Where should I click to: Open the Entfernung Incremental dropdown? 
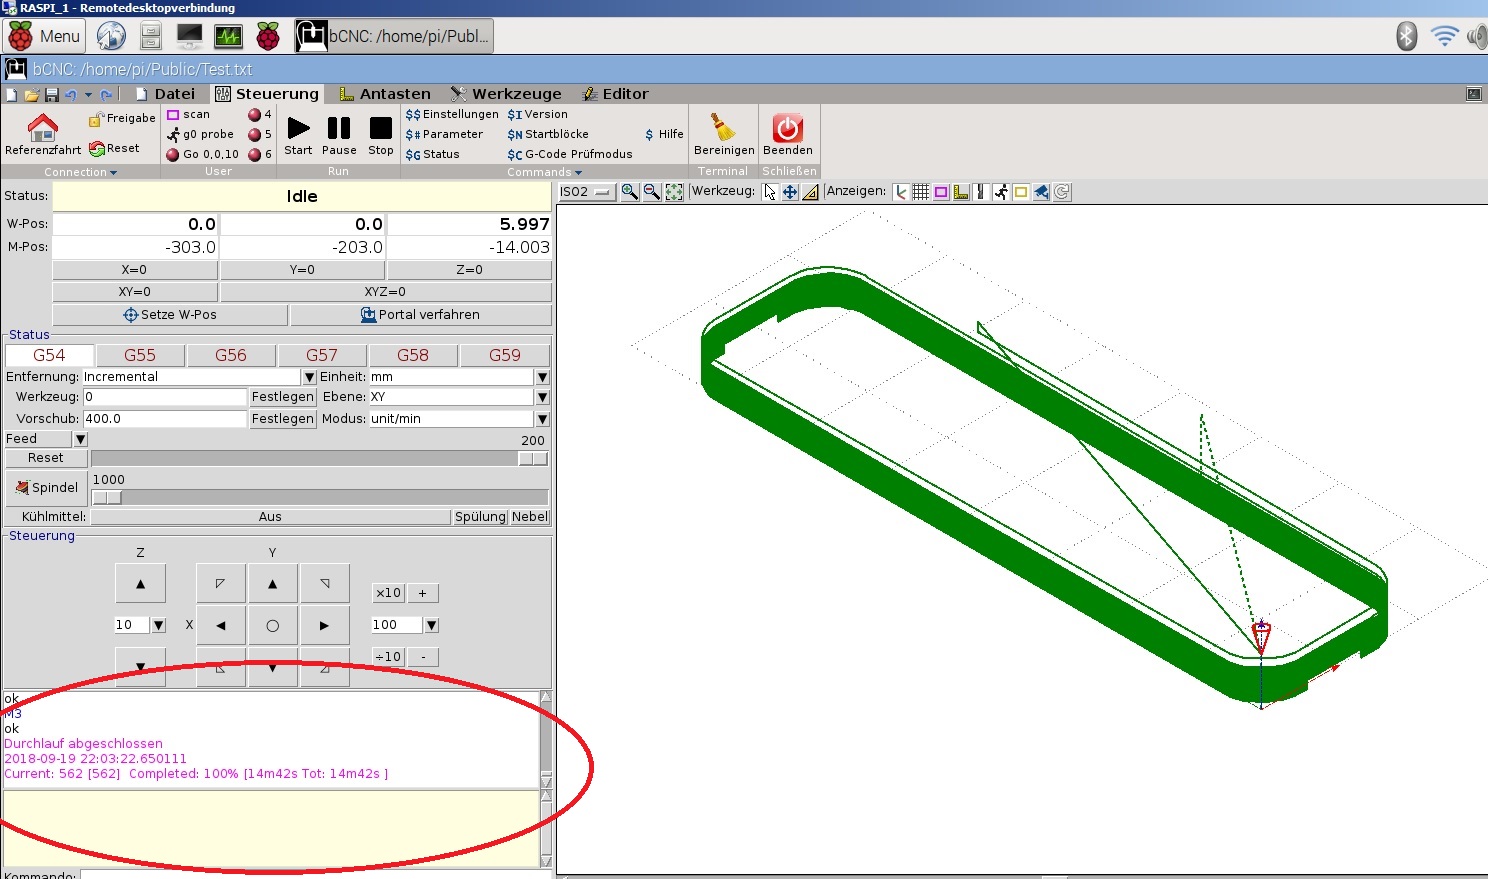[x=309, y=377]
